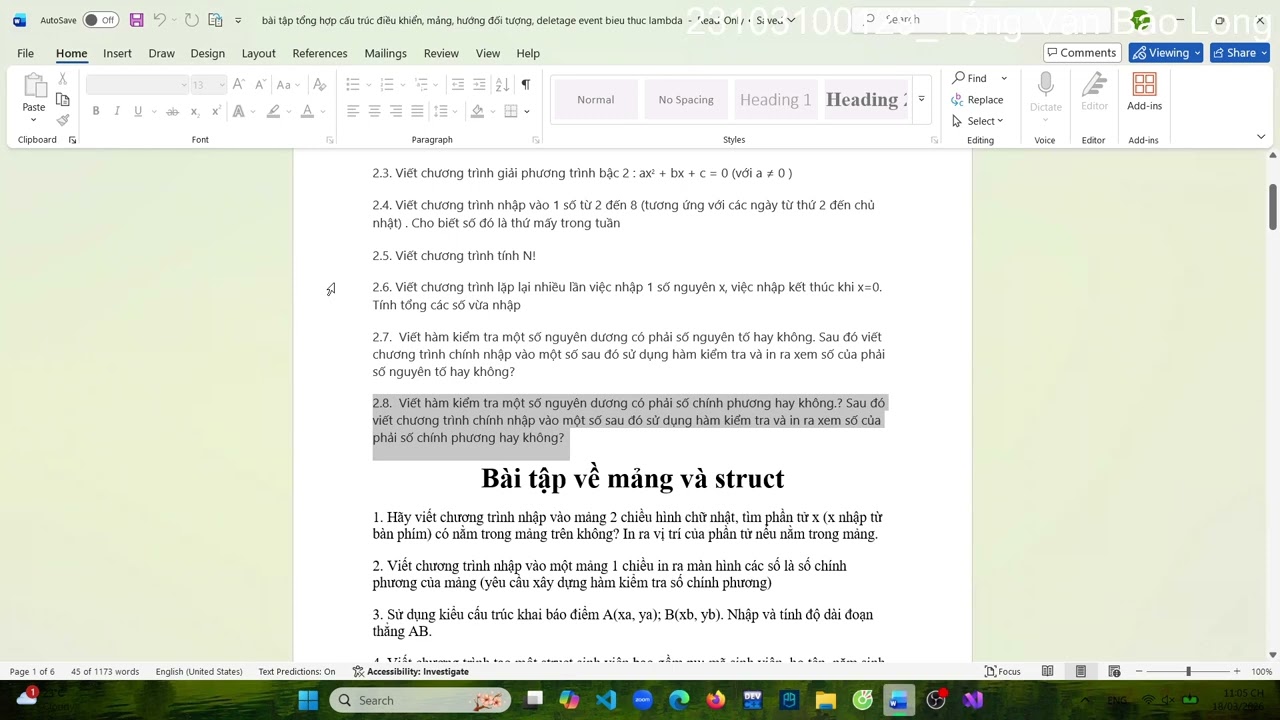1280x720 pixels.
Task: Click the Save icon in title bar
Action: pyautogui.click(x=137, y=20)
